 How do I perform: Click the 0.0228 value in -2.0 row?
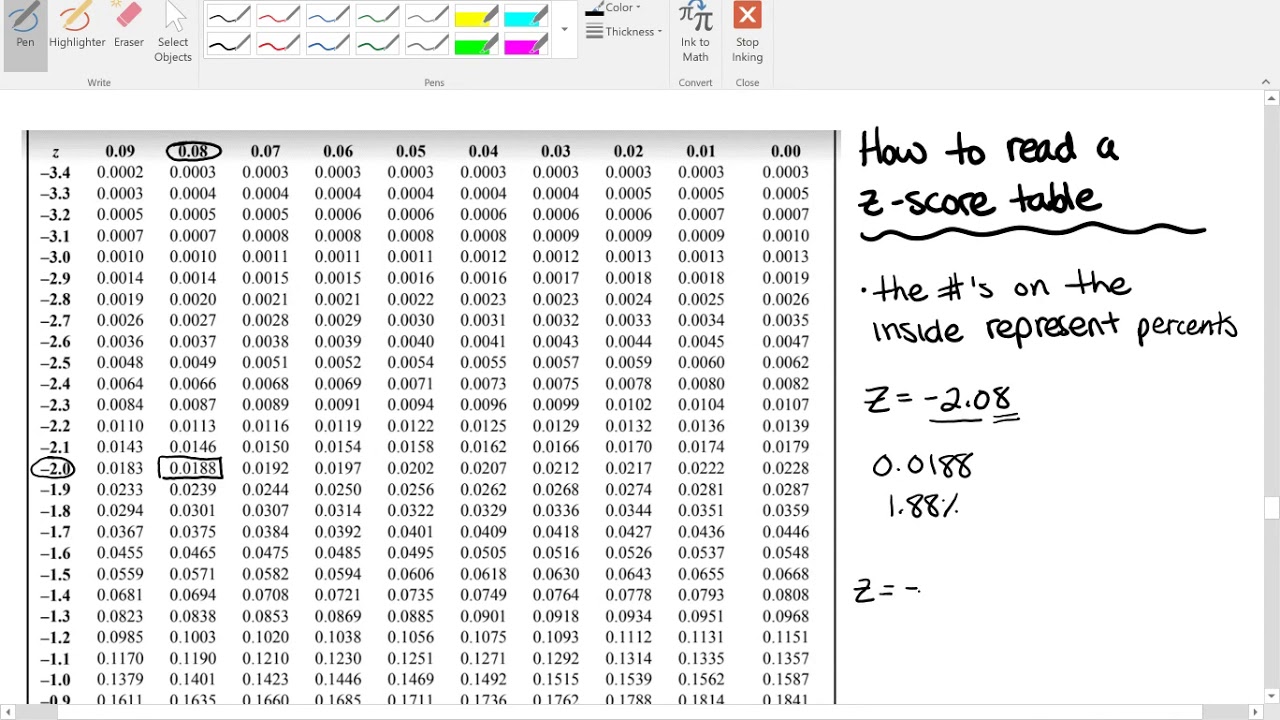(786, 468)
